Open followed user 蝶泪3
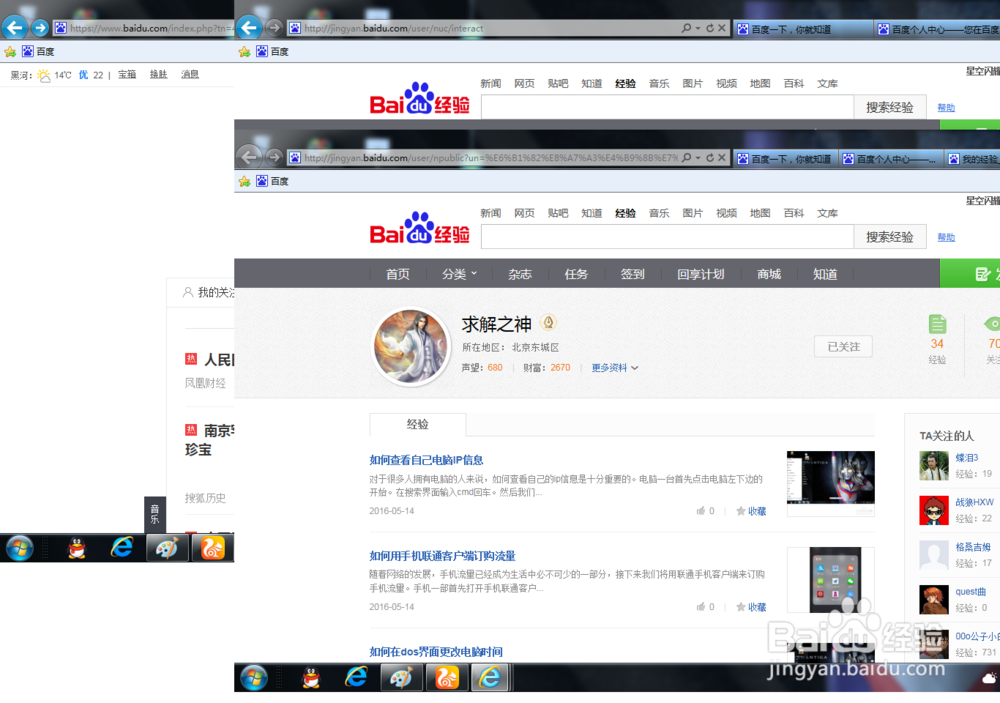This screenshot has height=703, width=1000. [967, 458]
